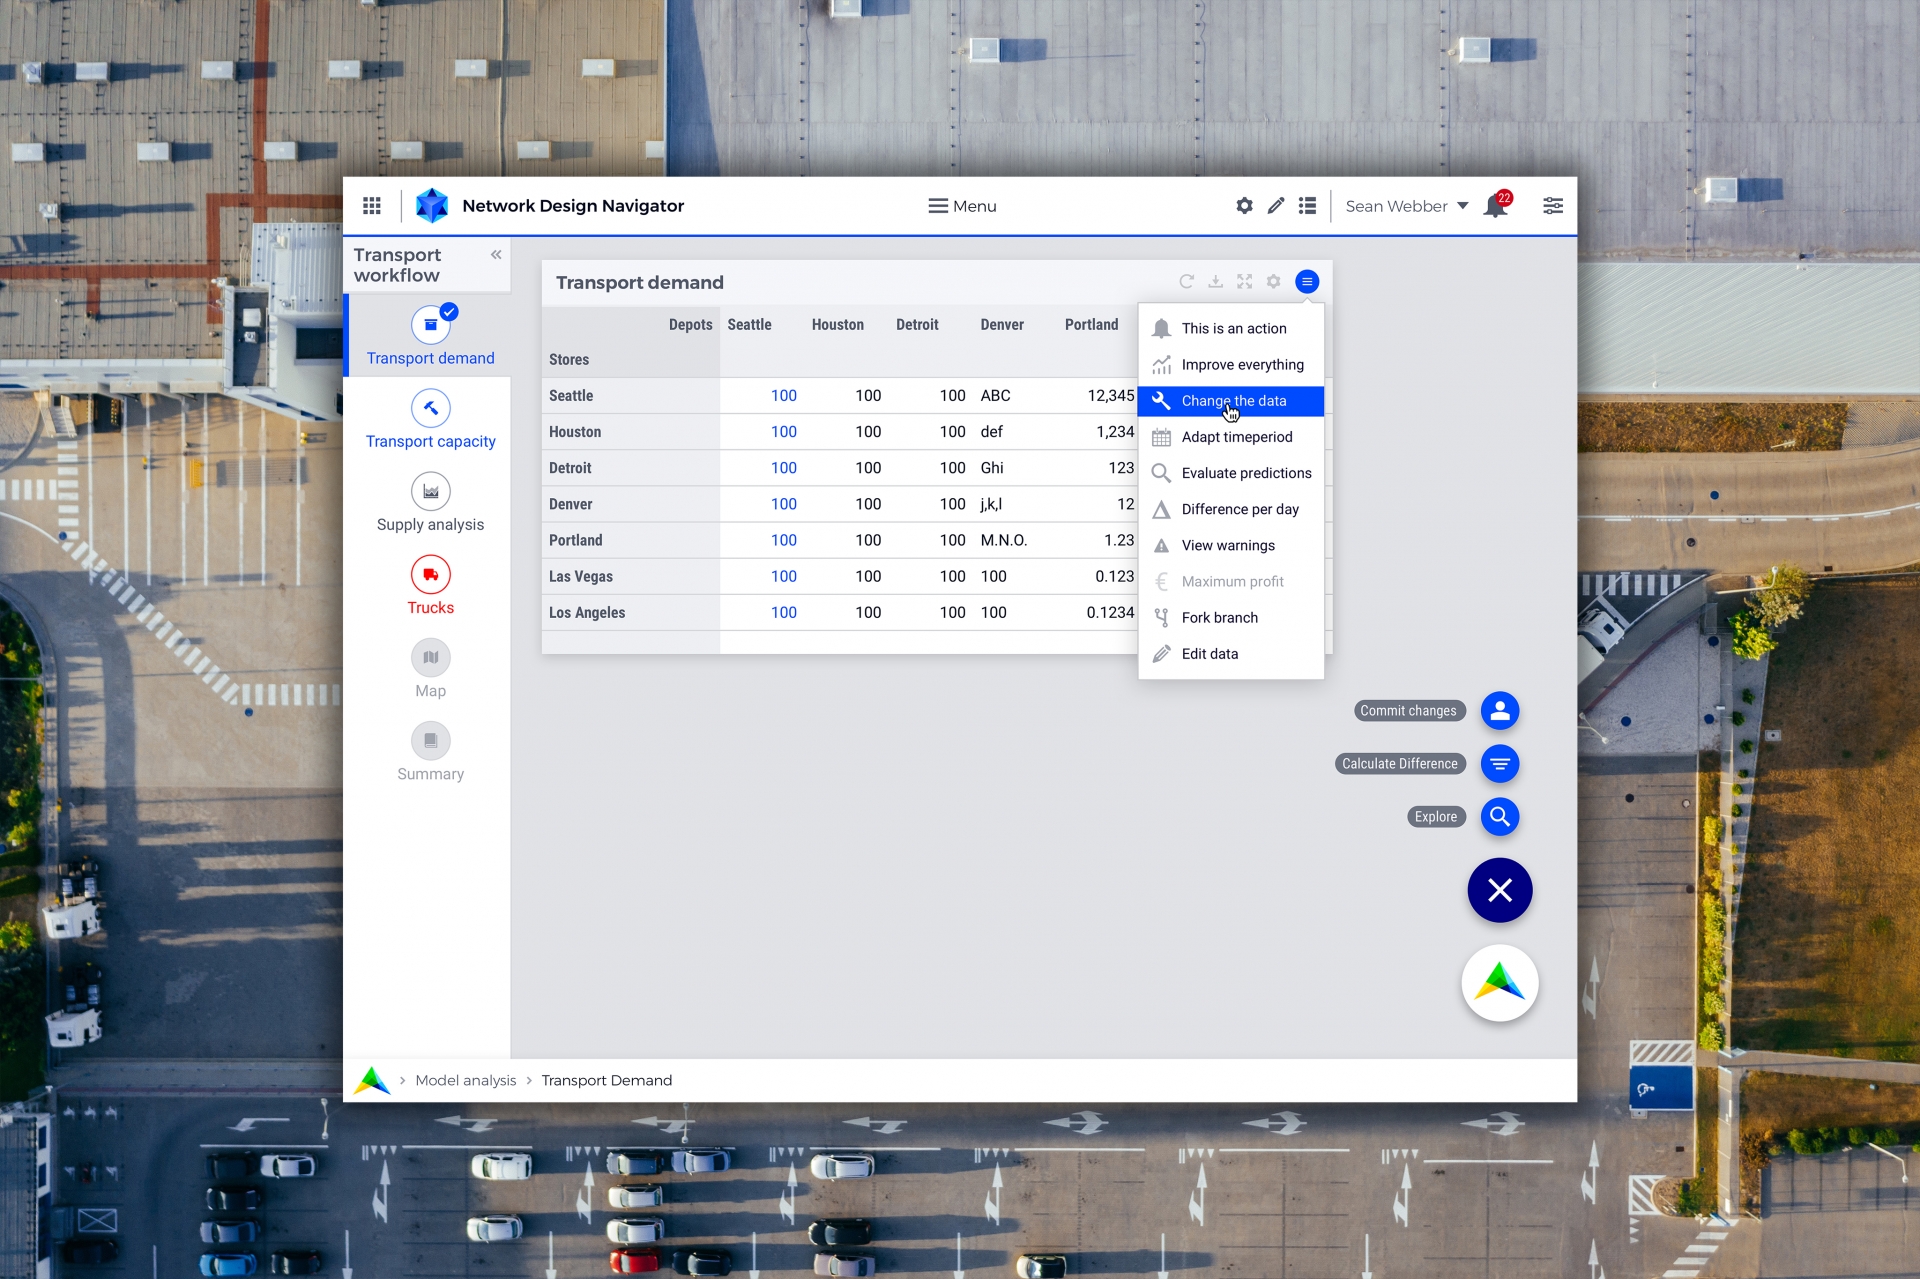Viewport: 1920px width, 1279px height.
Task: Click Model analysis breadcrumb link
Action: point(465,1081)
